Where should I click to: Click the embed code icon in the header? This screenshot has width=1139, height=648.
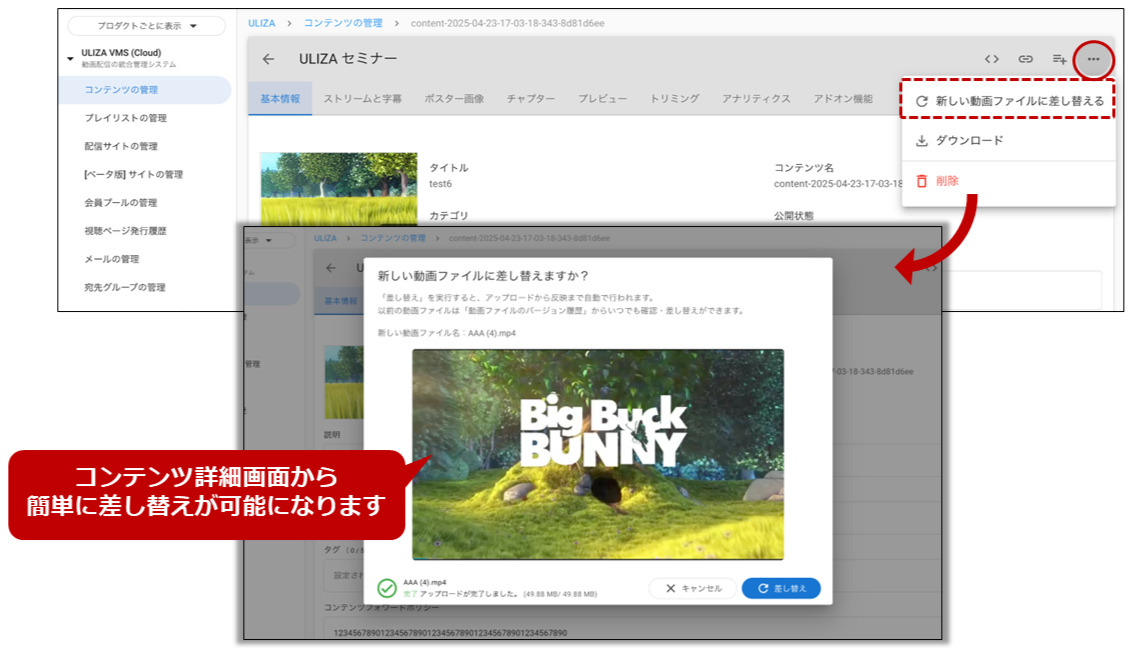point(992,59)
